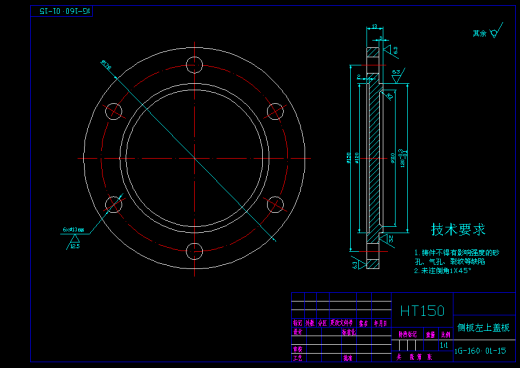The height and width of the screenshot is (368, 520).
Task: Click the part name 侧板左上盖板
Action: tap(483, 328)
